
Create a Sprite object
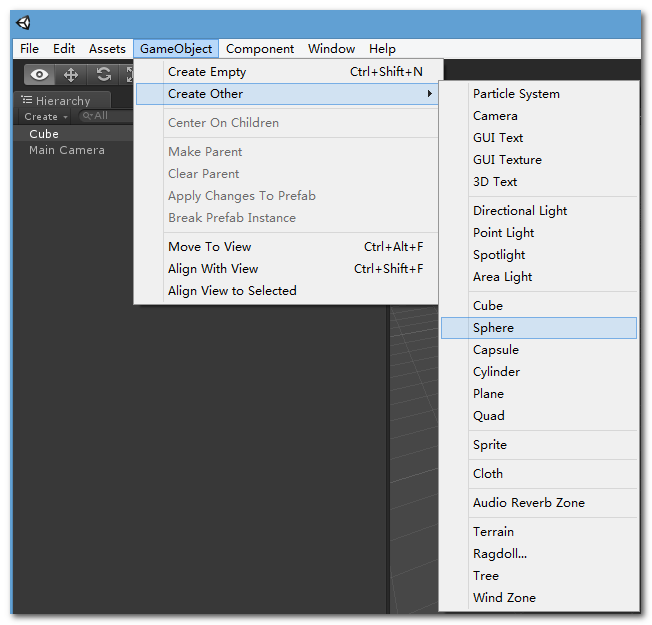click(x=539, y=445)
